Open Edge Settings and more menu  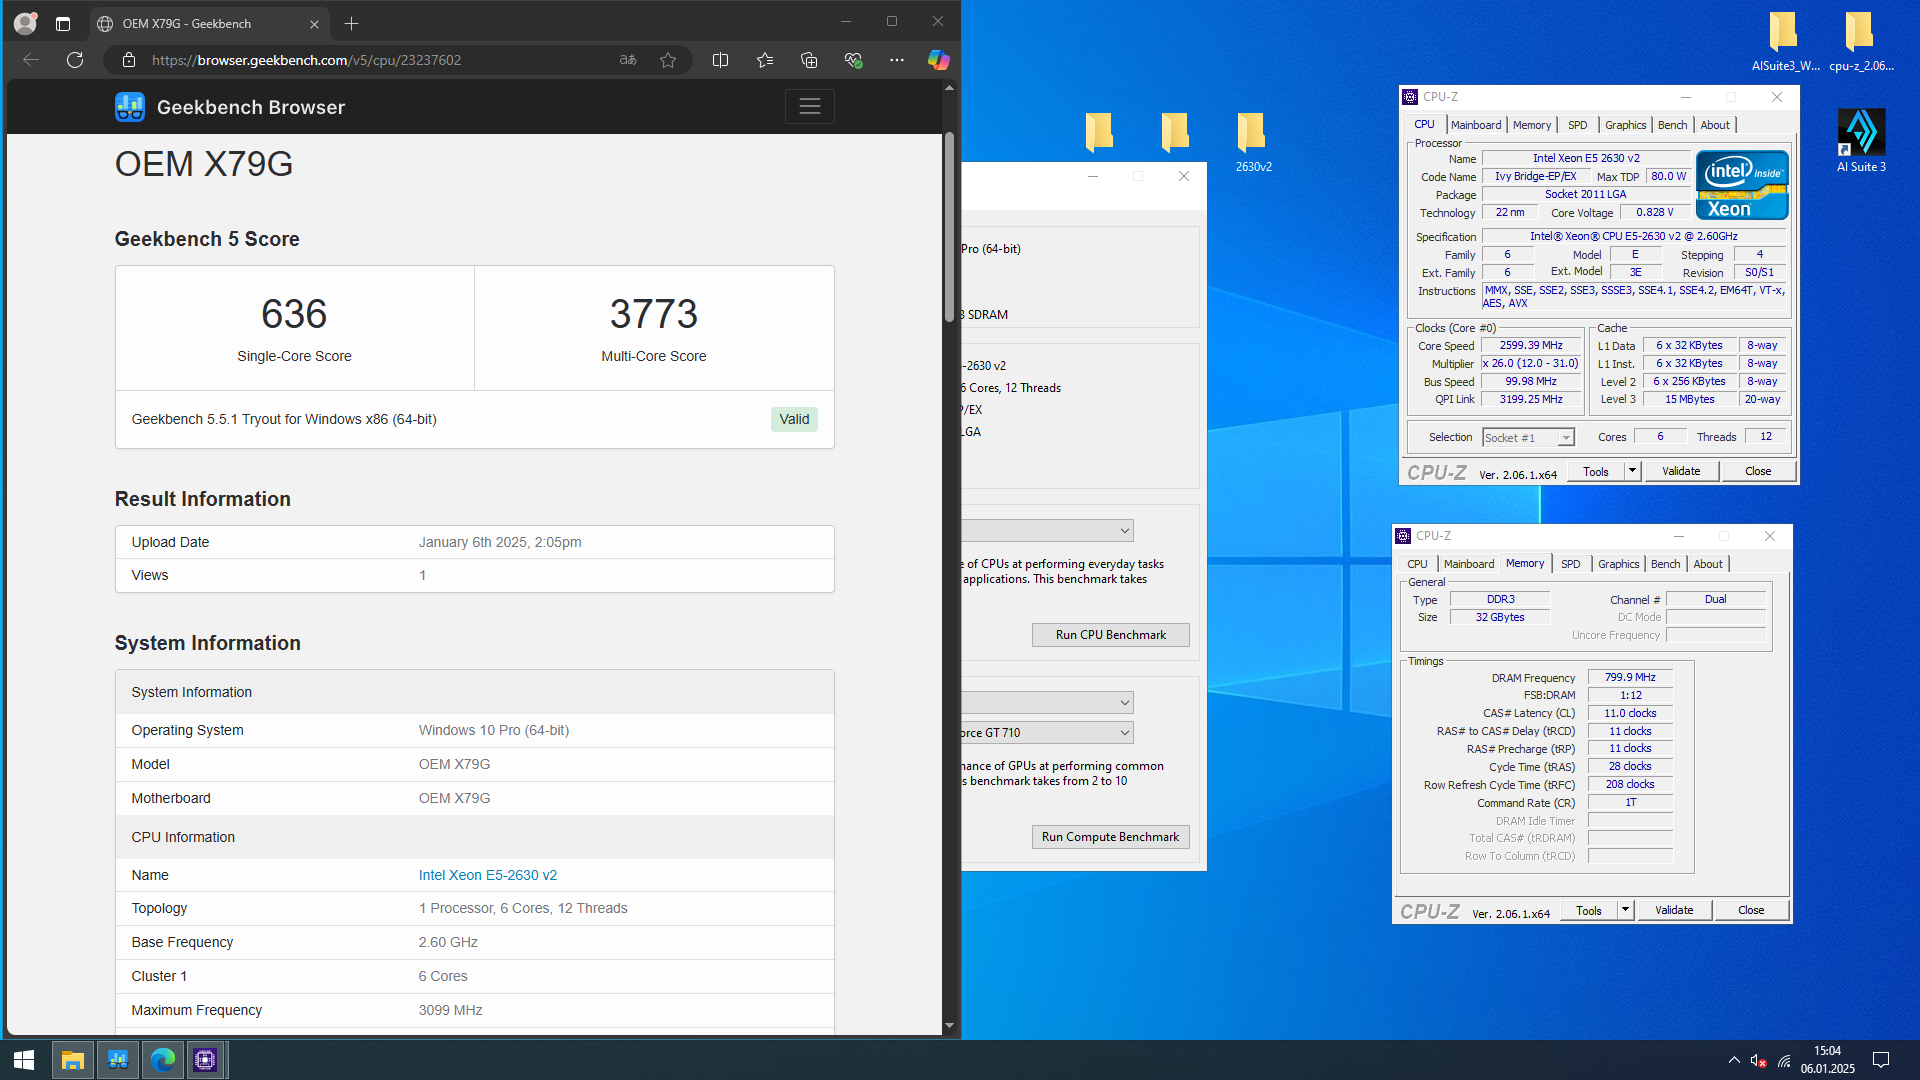pos(897,60)
